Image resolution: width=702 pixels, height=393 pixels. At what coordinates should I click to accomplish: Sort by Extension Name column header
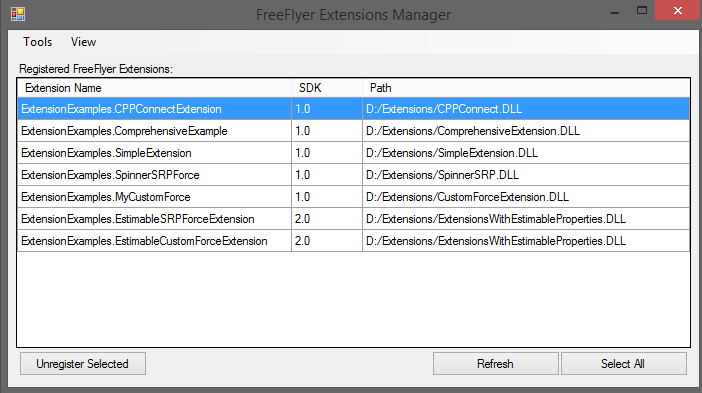click(x=154, y=88)
